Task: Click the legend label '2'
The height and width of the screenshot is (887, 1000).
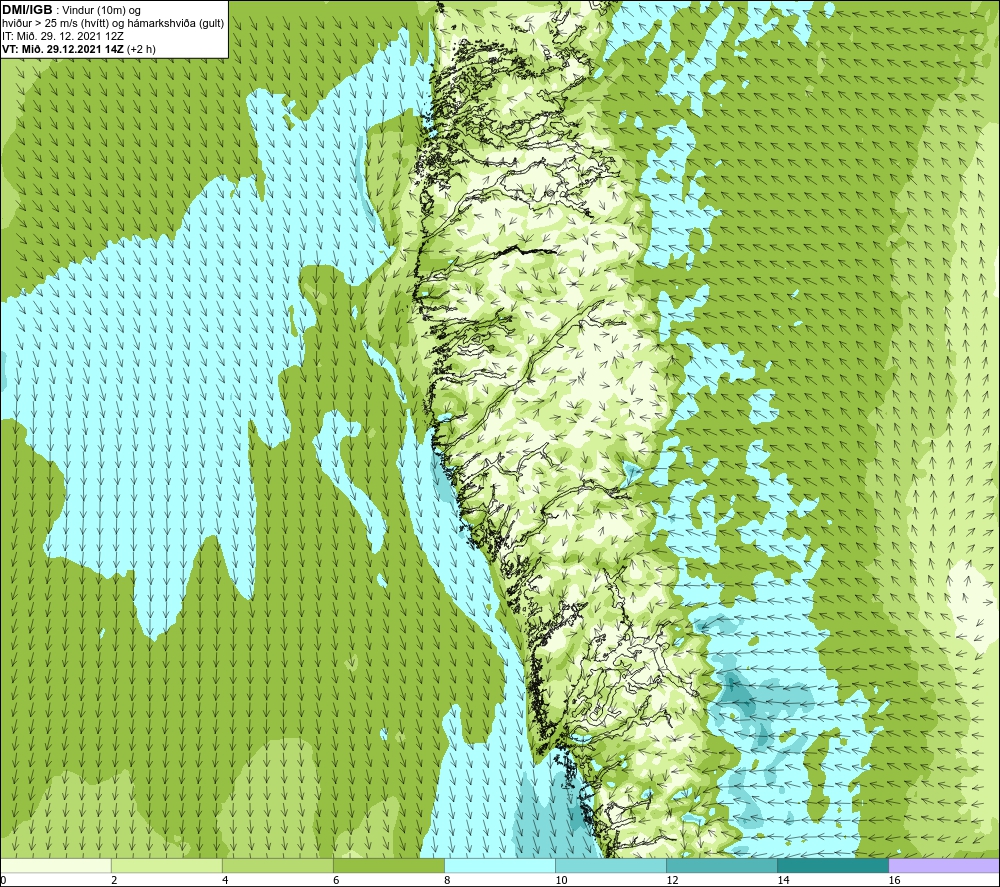Action: tap(114, 881)
